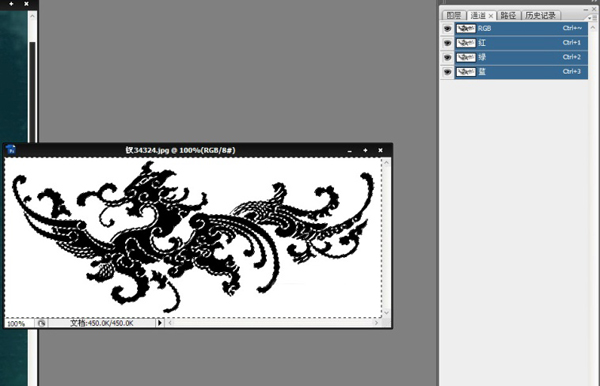Close the 34324.jpg document window

tap(380, 151)
